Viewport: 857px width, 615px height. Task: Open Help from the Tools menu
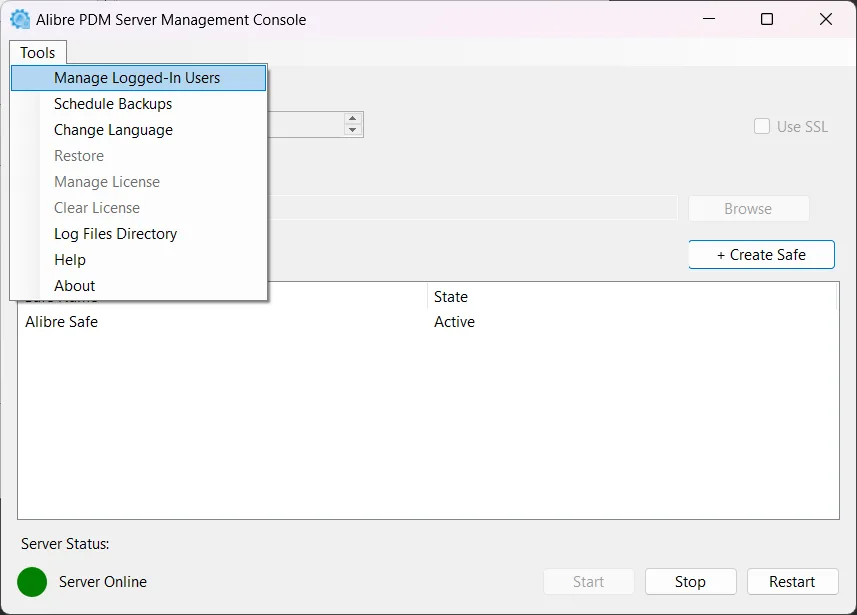[138, 260]
